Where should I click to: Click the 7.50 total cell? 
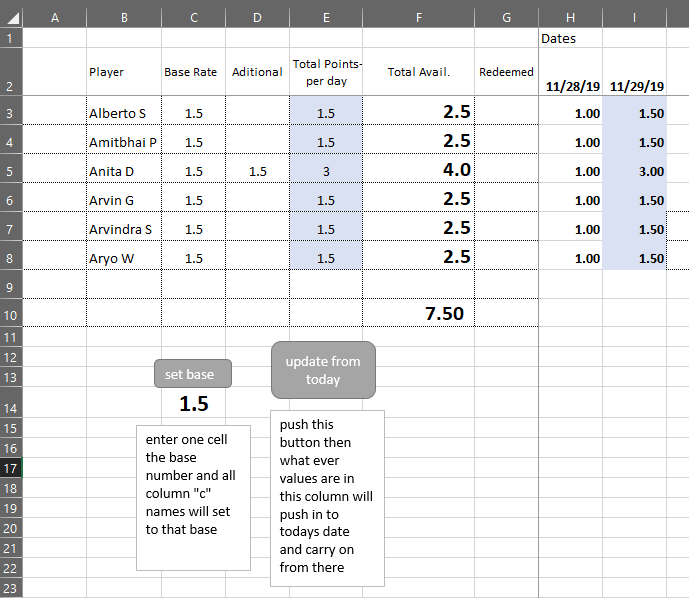click(419, 313)
